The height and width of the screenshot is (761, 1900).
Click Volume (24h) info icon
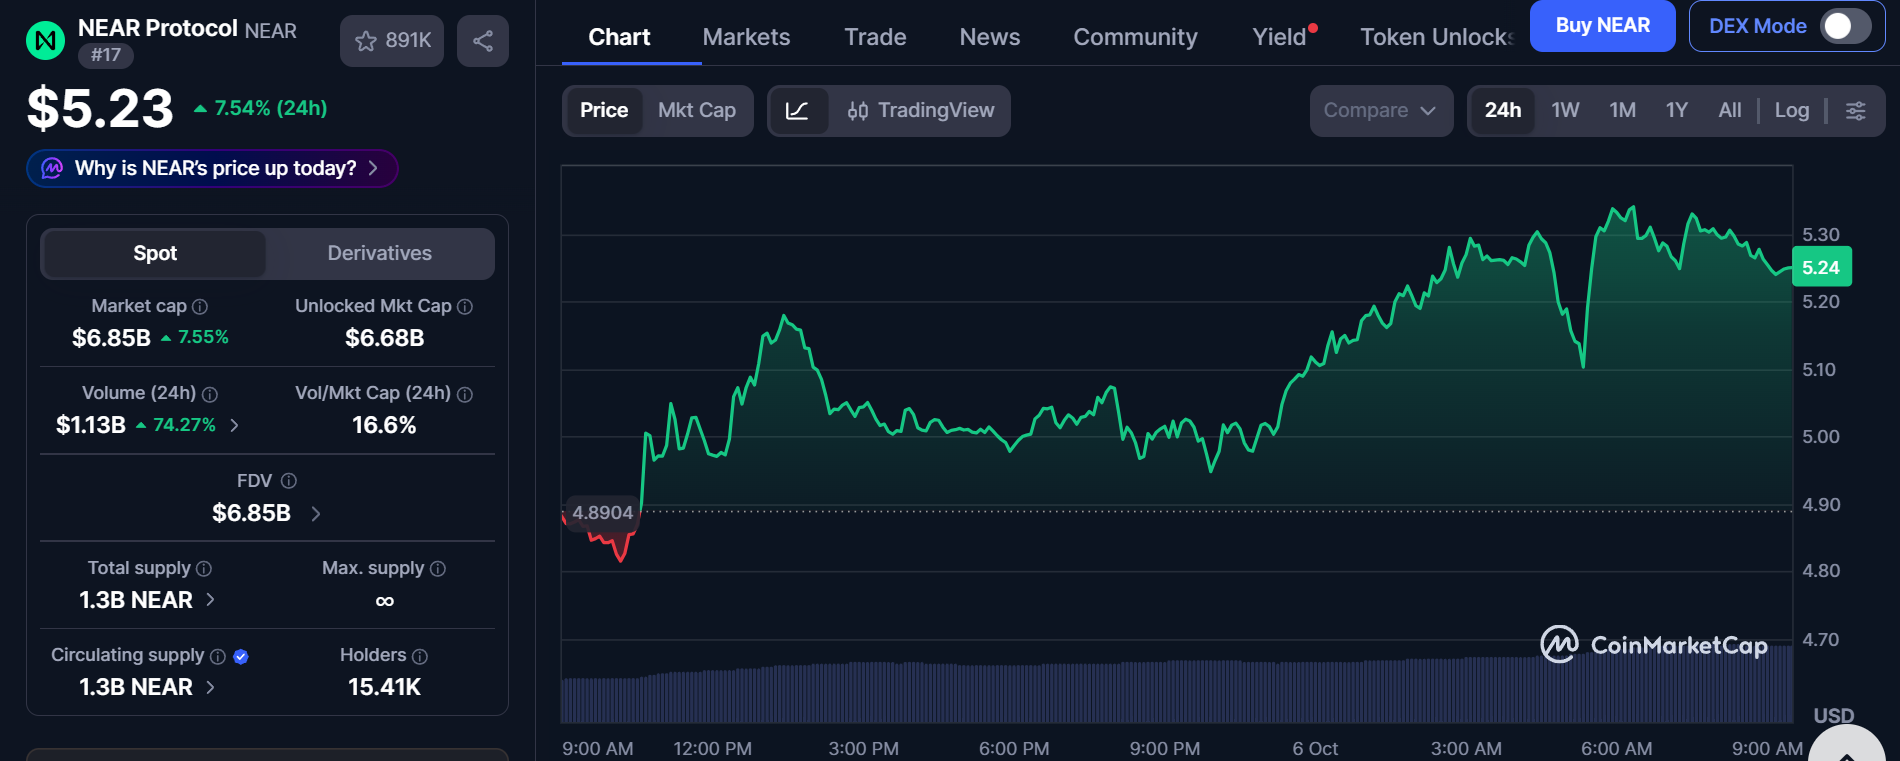210,394
